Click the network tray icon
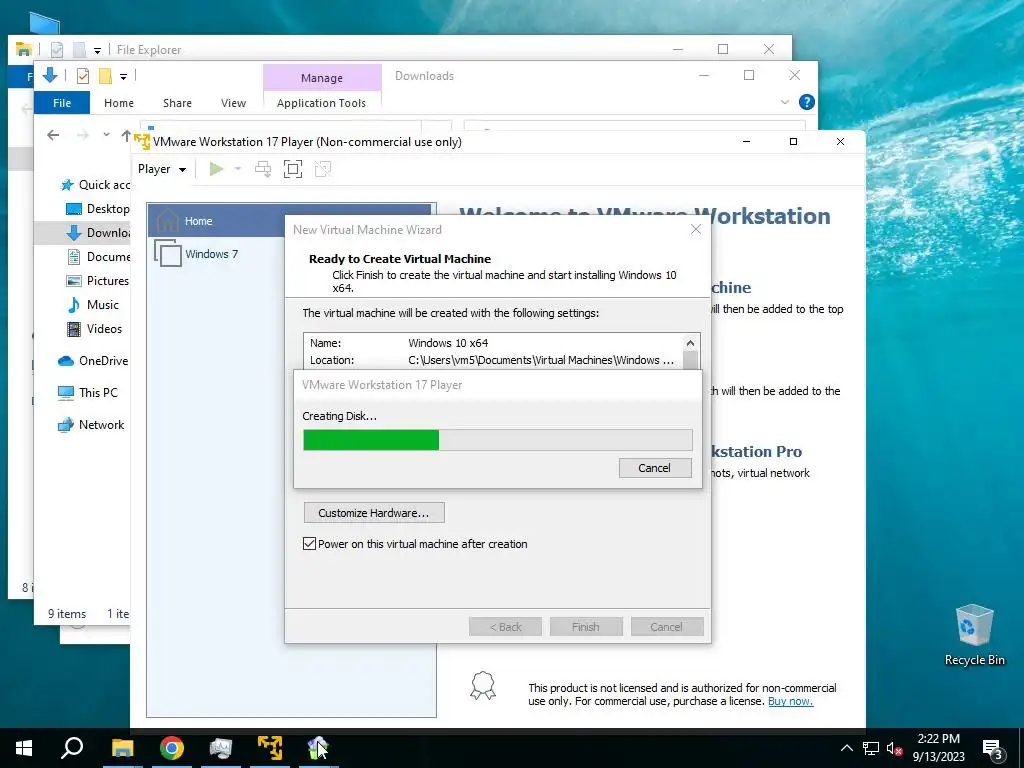 pos(871,748)
